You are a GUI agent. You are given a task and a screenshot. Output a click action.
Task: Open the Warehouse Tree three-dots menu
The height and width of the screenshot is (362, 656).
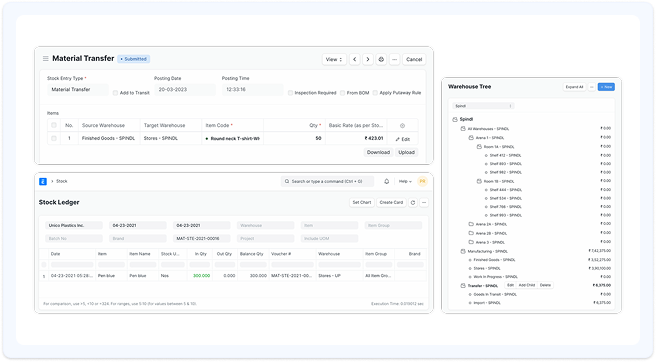(592, 87)
